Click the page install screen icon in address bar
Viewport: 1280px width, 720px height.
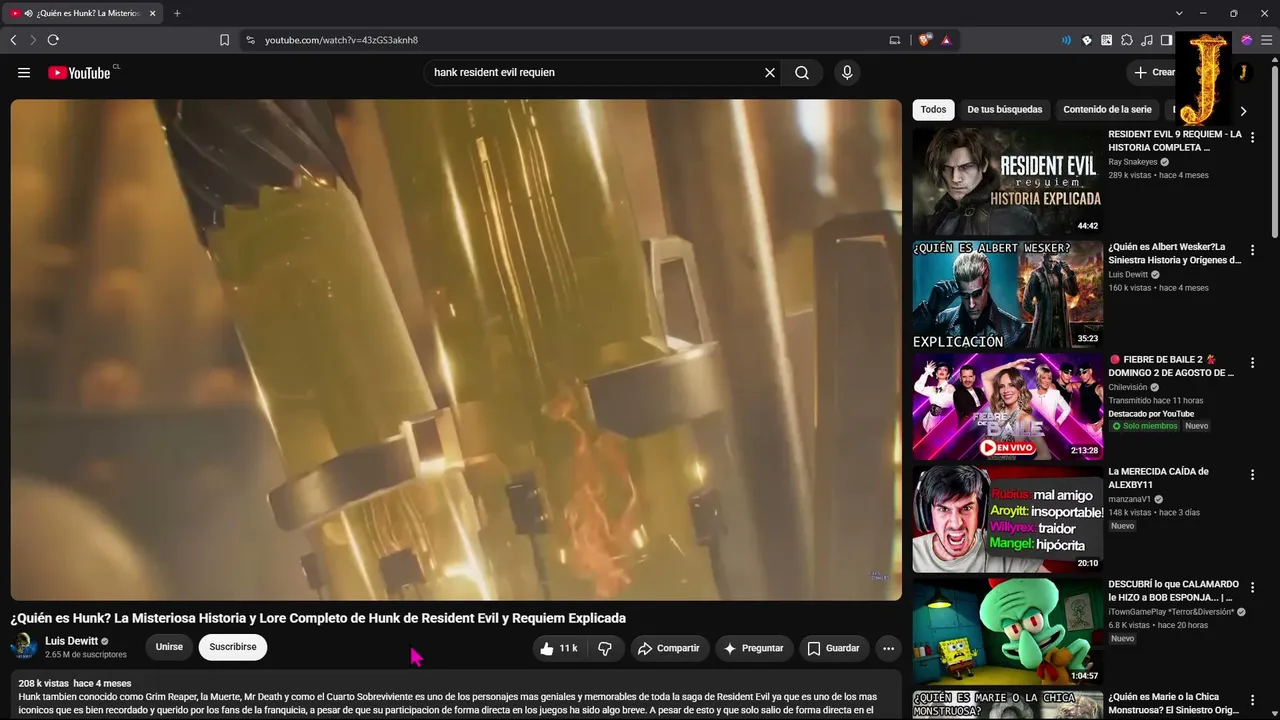(x=895, y=40)
